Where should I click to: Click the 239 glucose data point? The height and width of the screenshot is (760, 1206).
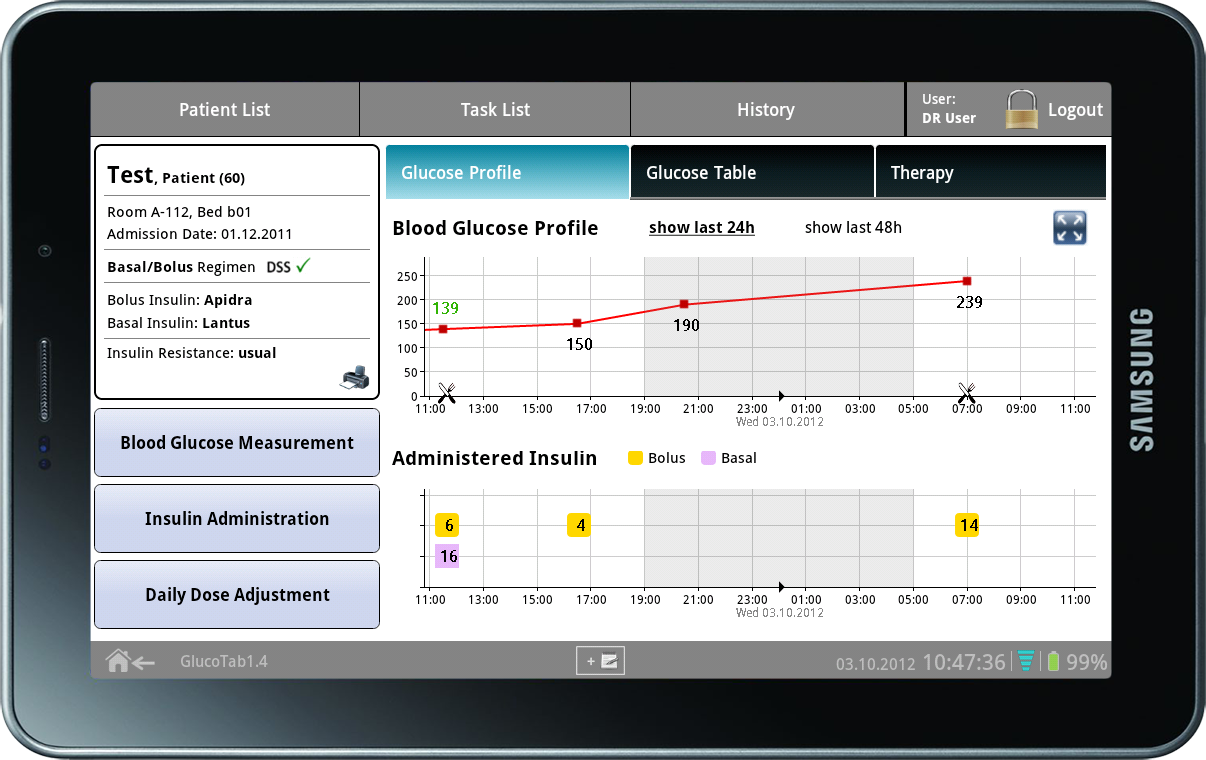[967, 281]
